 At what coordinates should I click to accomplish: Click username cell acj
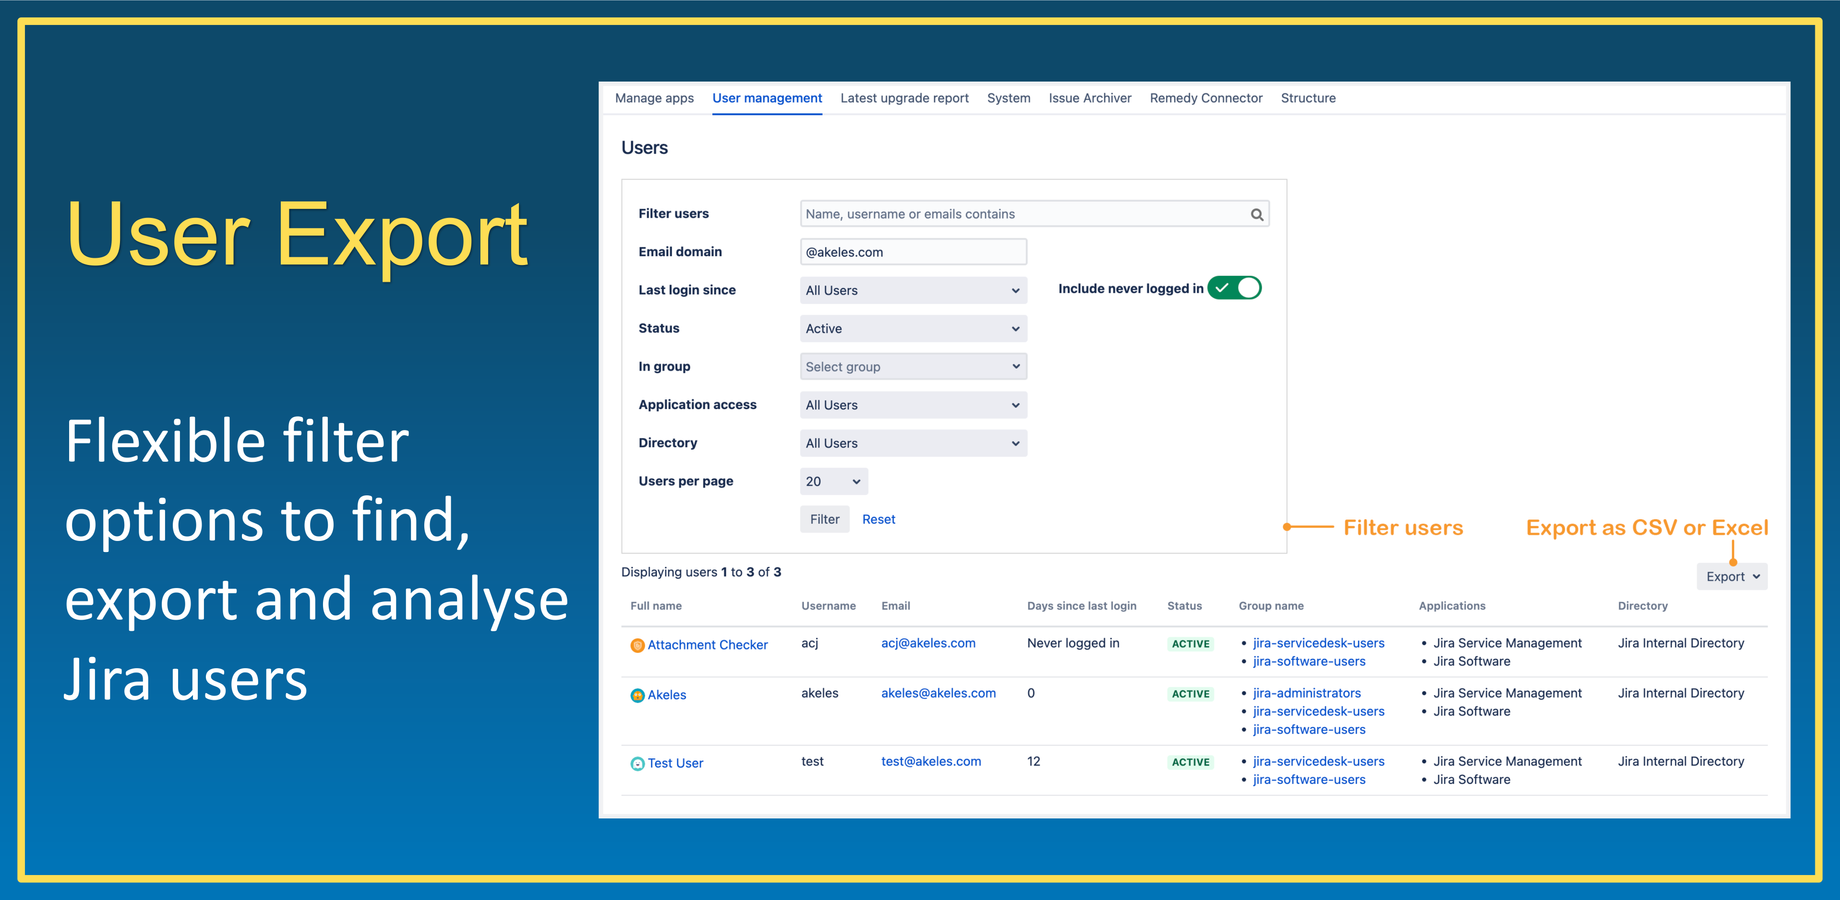point(810,643)
